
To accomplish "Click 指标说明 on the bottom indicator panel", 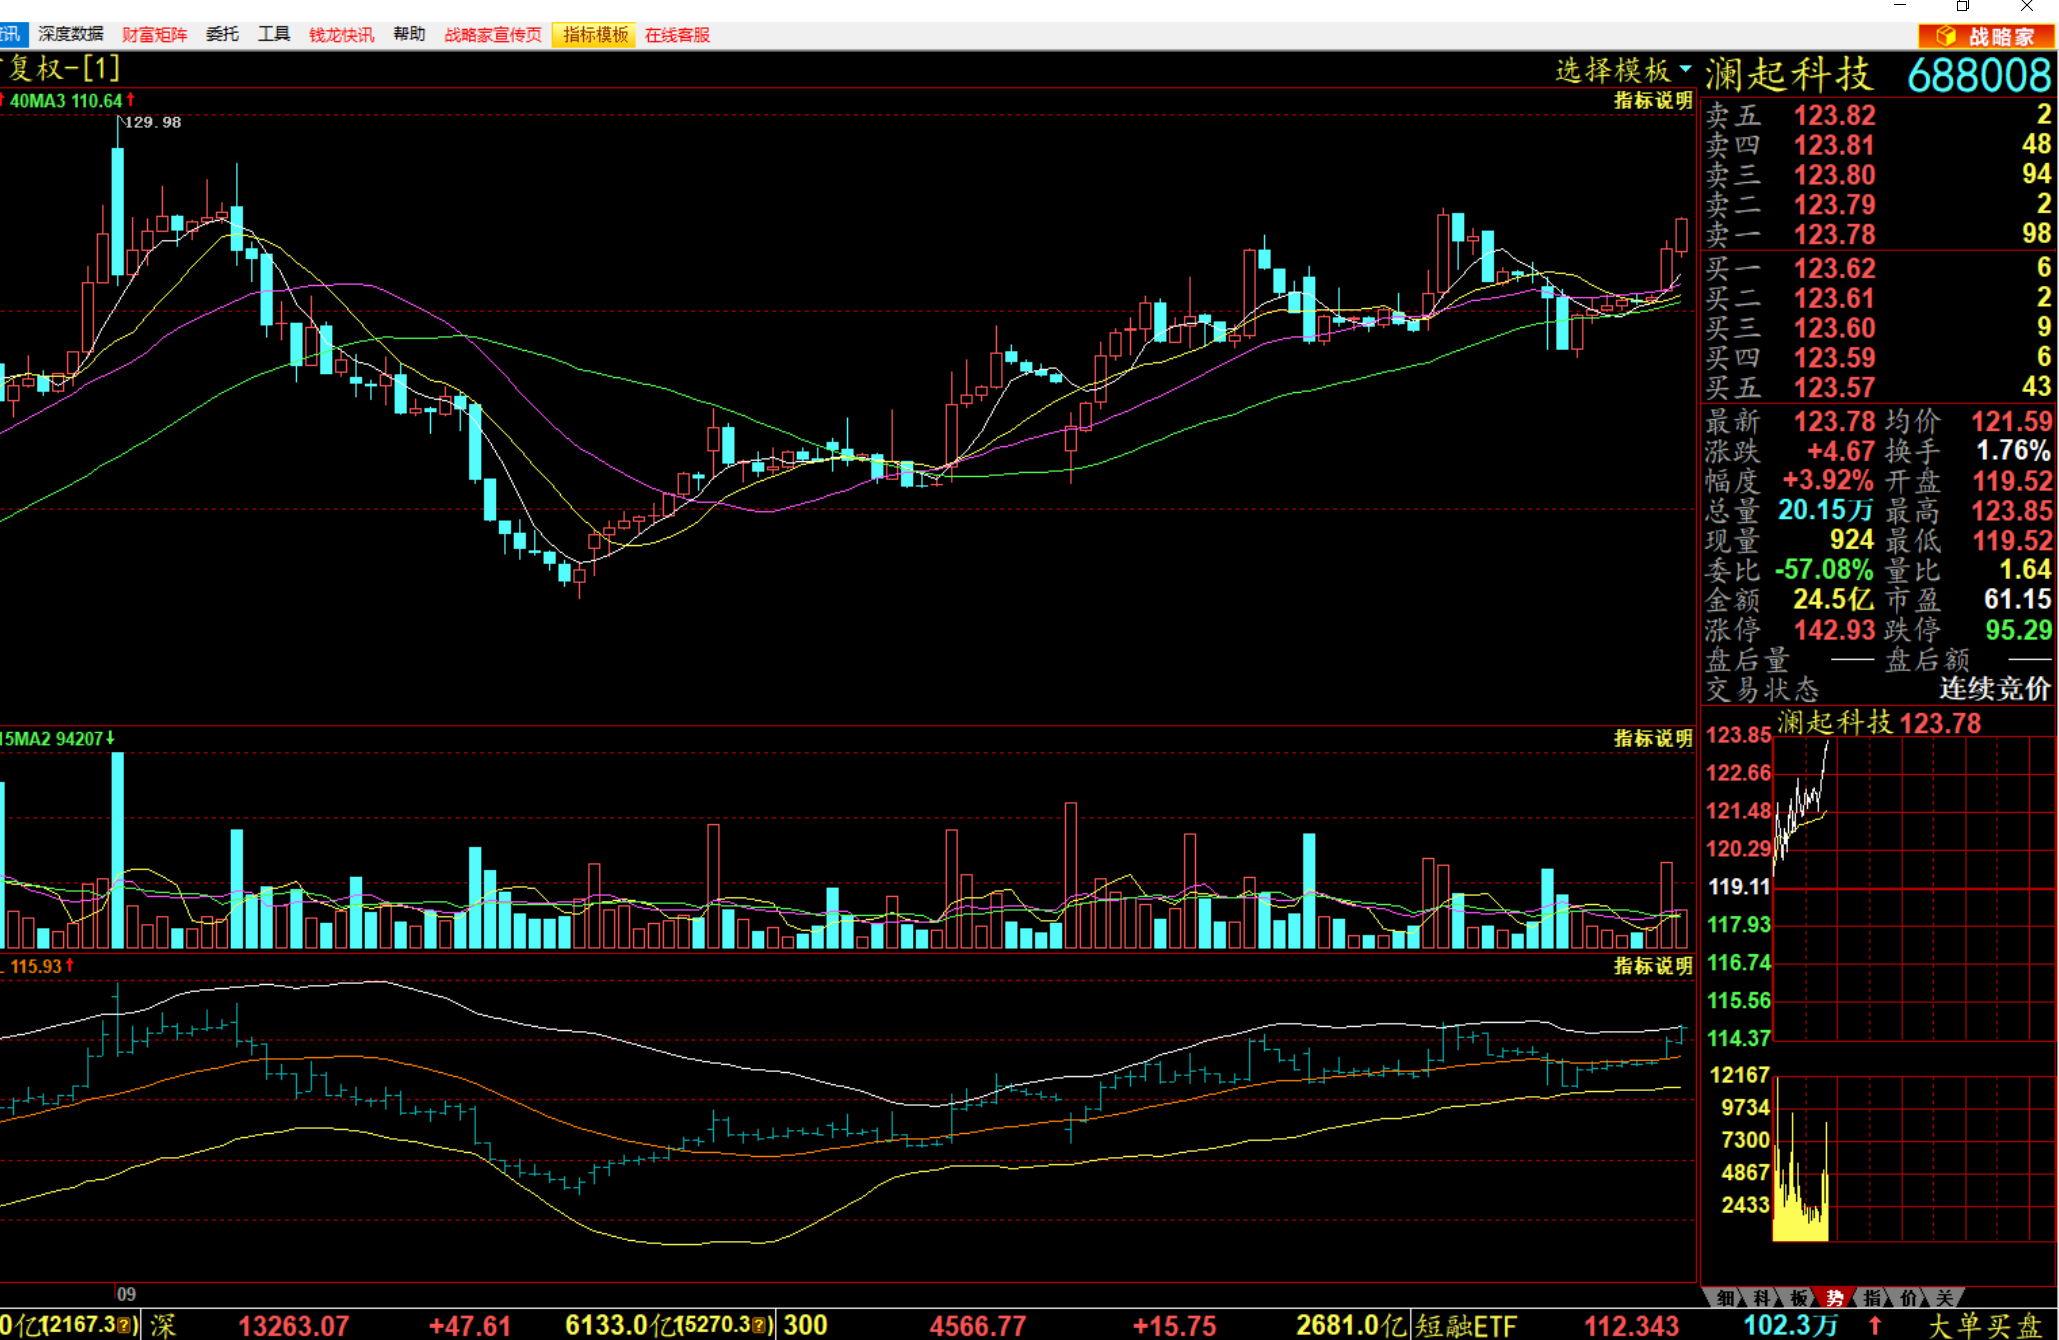I will tap(1653, 965).
